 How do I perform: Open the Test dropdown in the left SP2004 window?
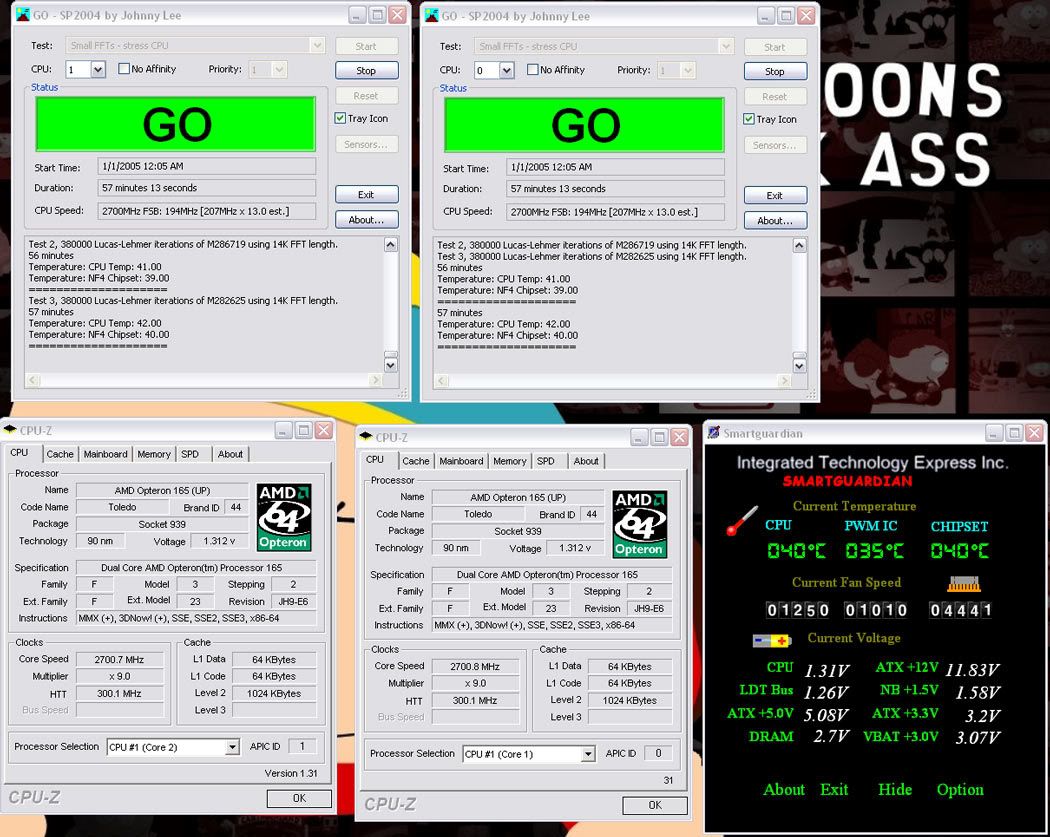[317, 46]
